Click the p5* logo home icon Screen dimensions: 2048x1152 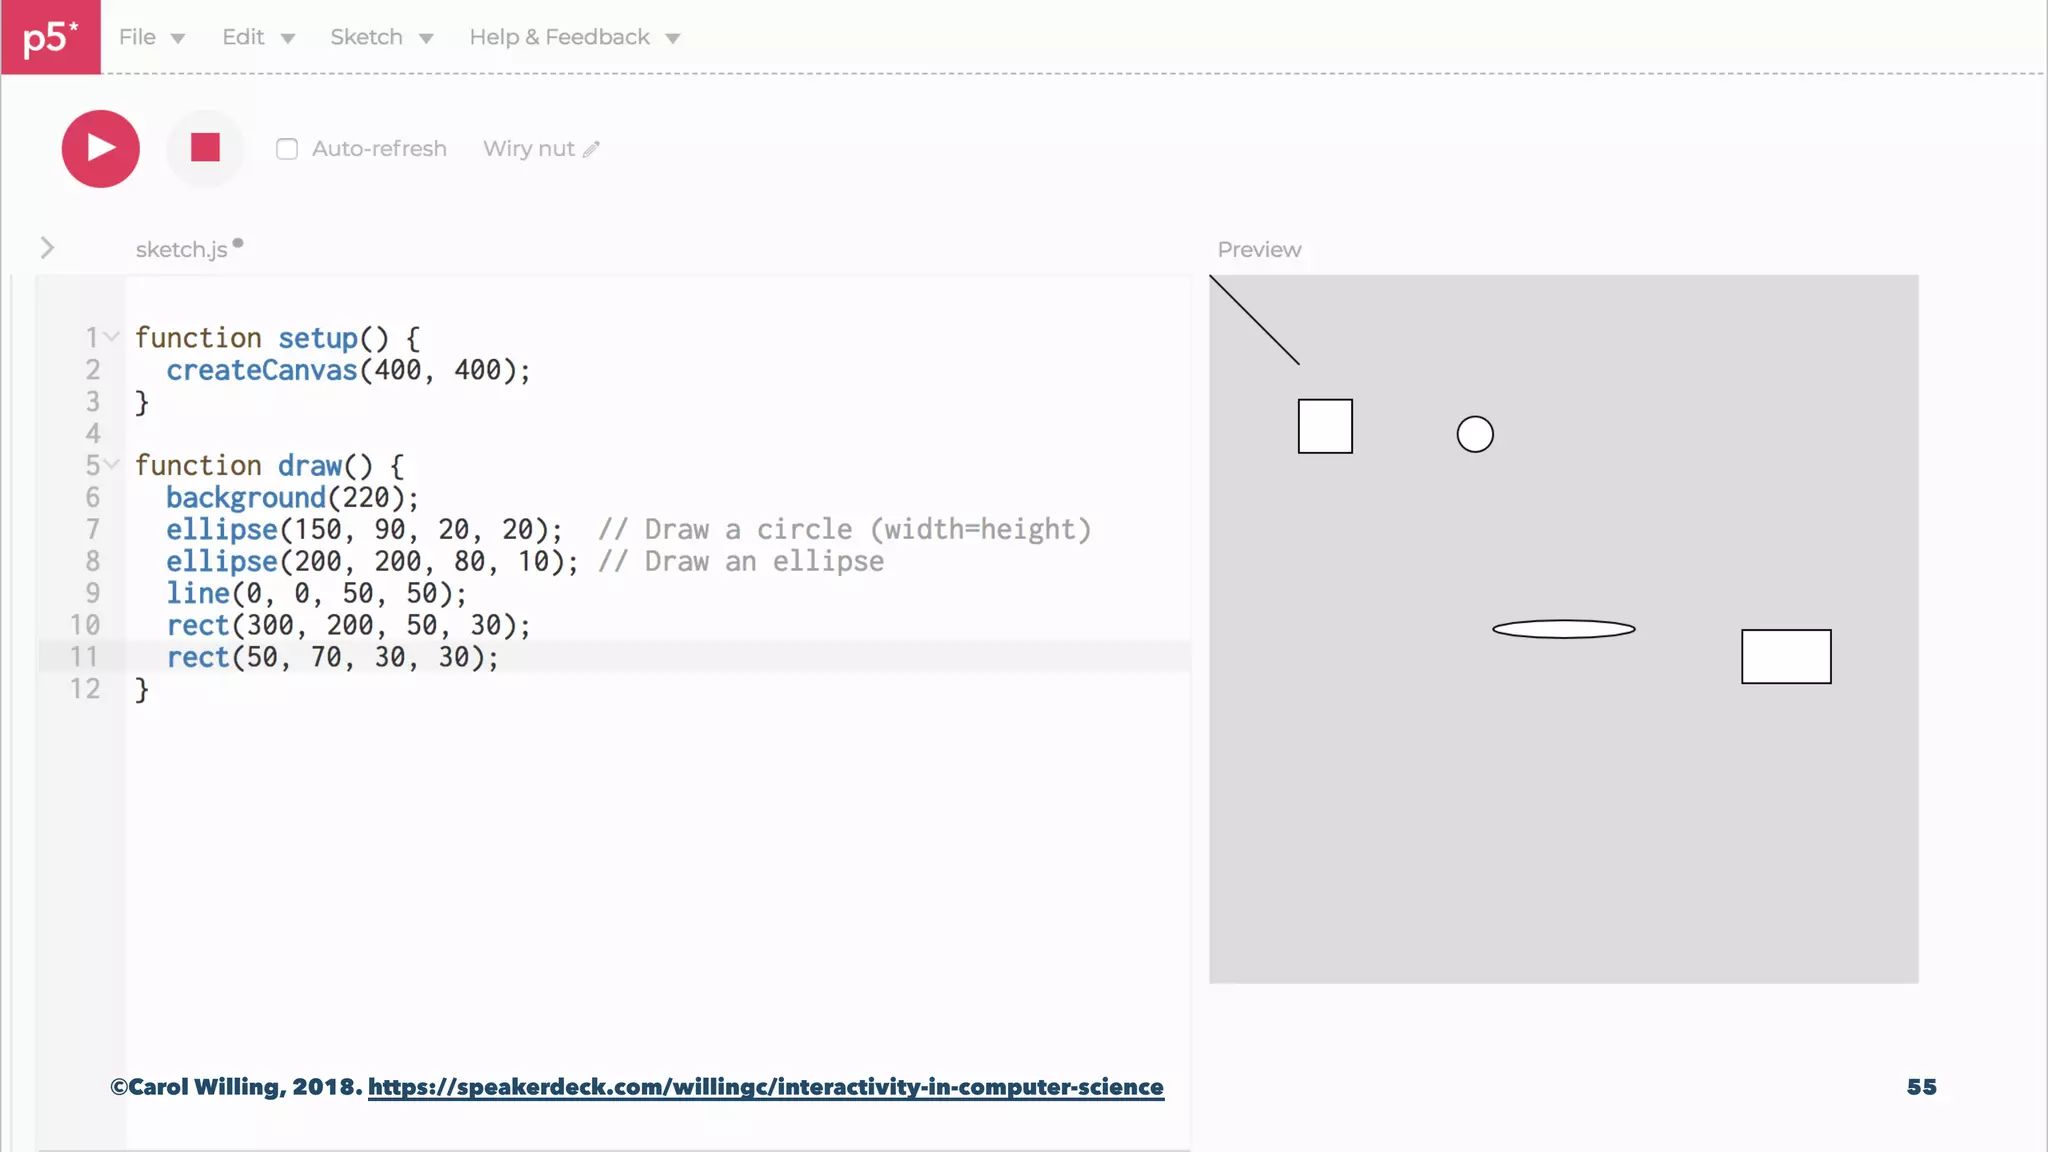(50, 37)
